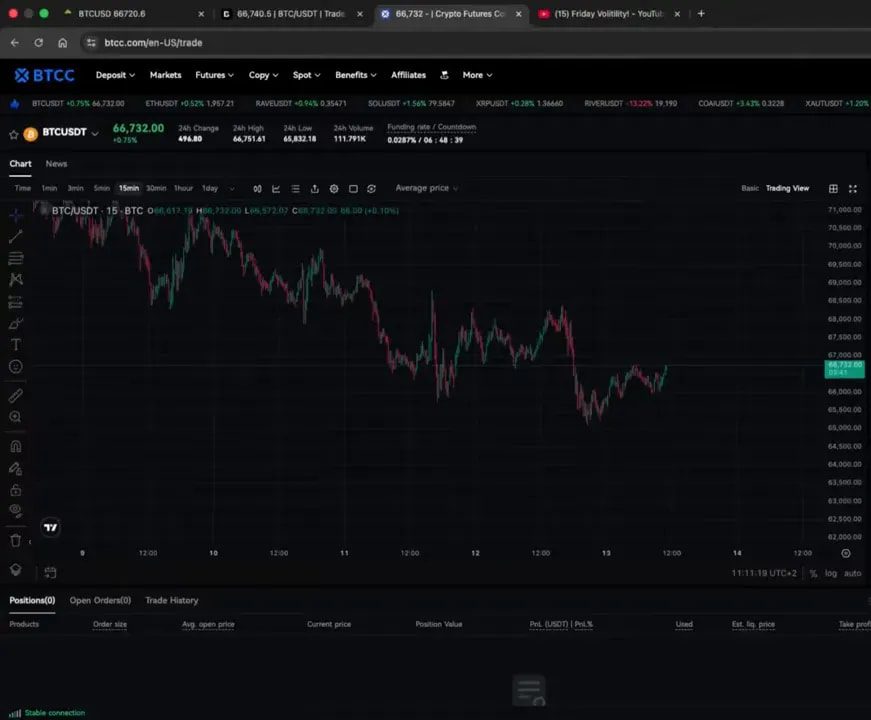Click the fullscreen rectangle chart icon
The height and width of the screenshot is (720, 871).
pyautogui.click(x=353, y=188)
